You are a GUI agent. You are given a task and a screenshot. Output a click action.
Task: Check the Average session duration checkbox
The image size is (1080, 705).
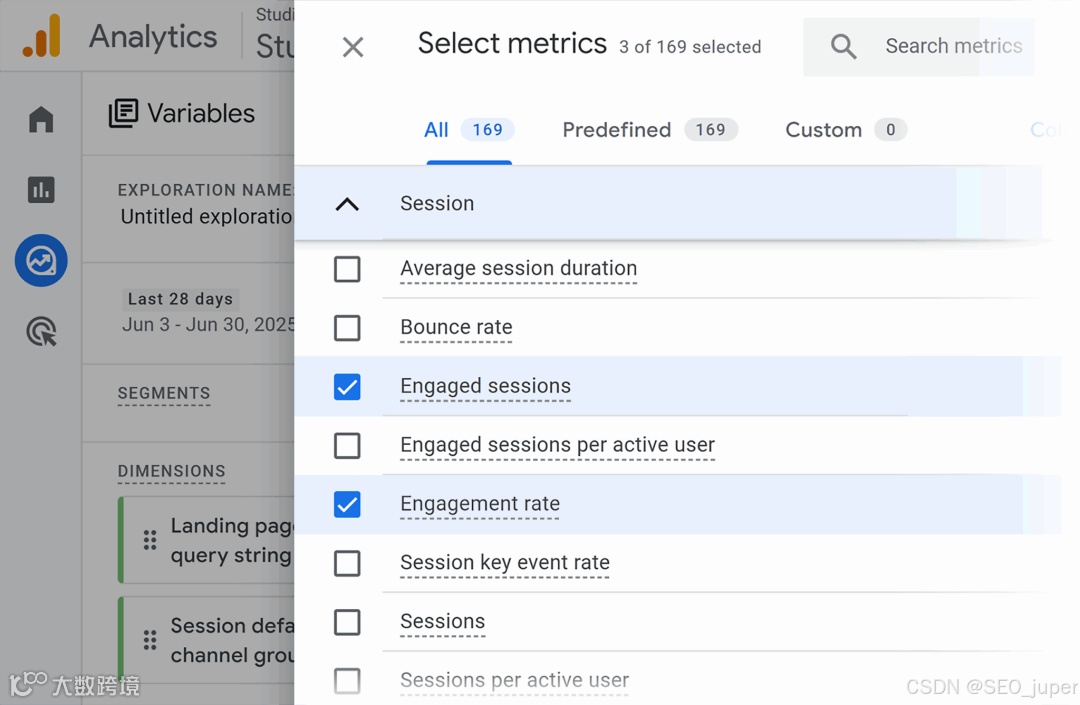tap(347, 269)
